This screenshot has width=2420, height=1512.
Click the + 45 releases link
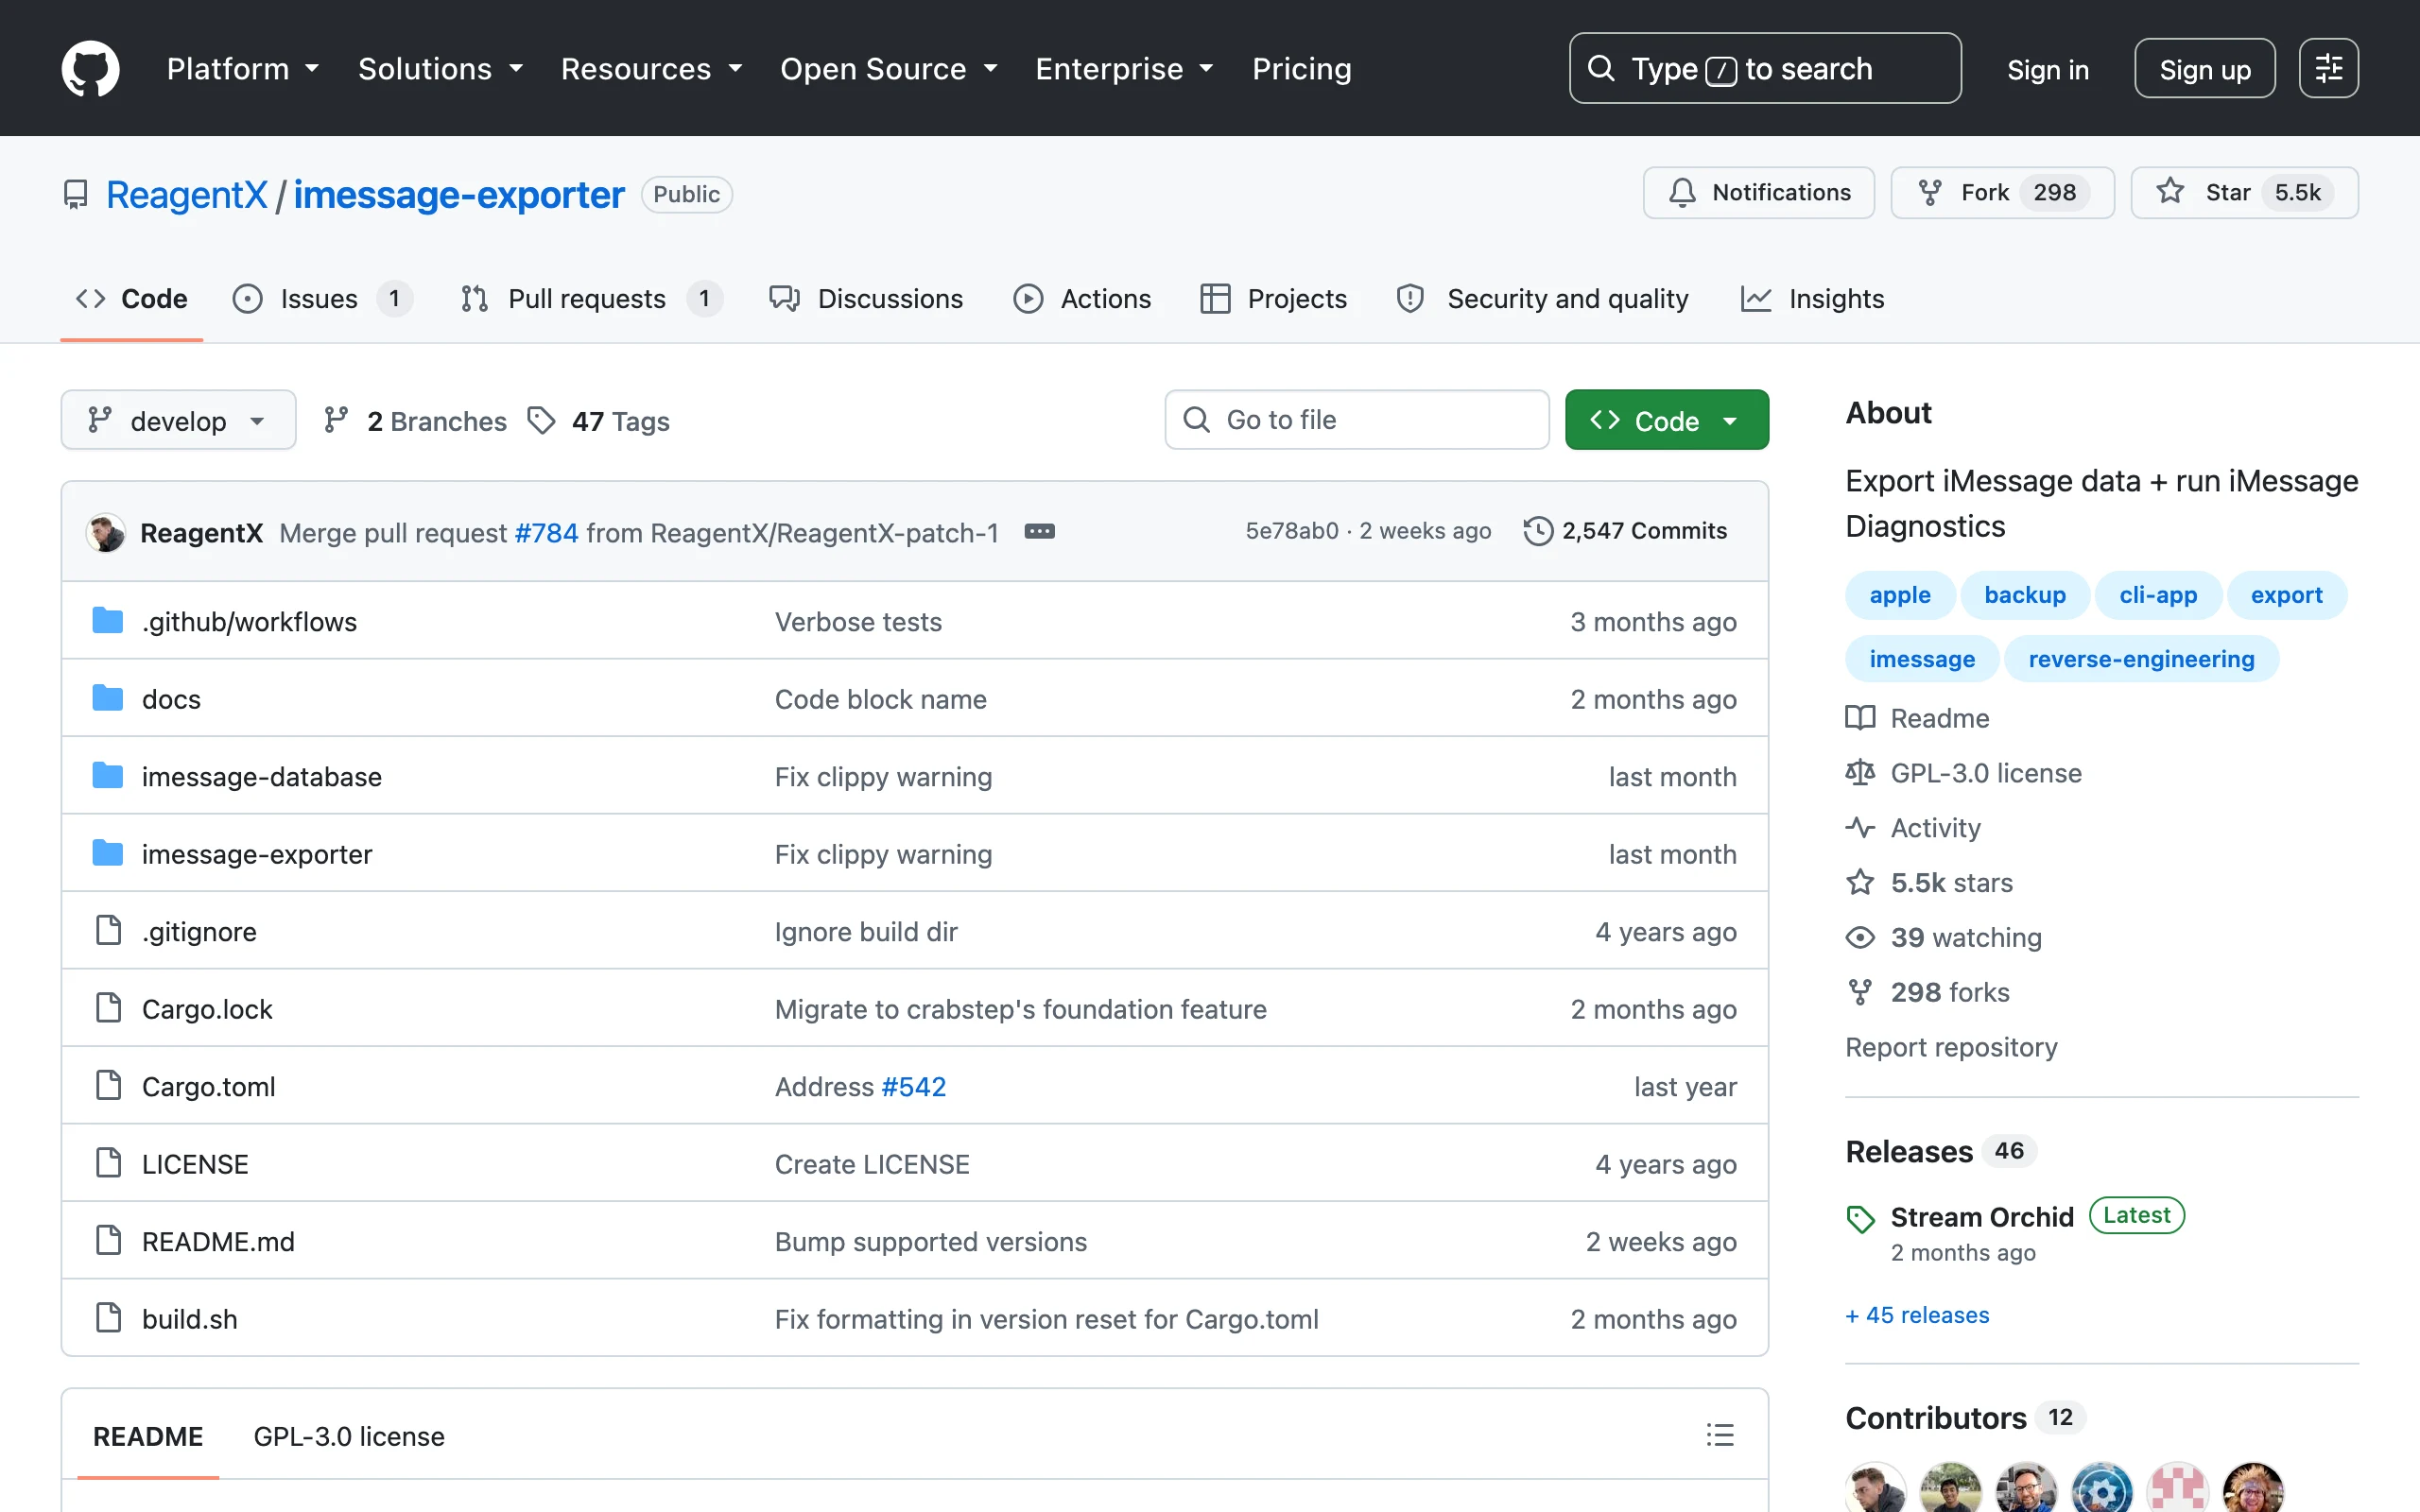(1917, 1315)
